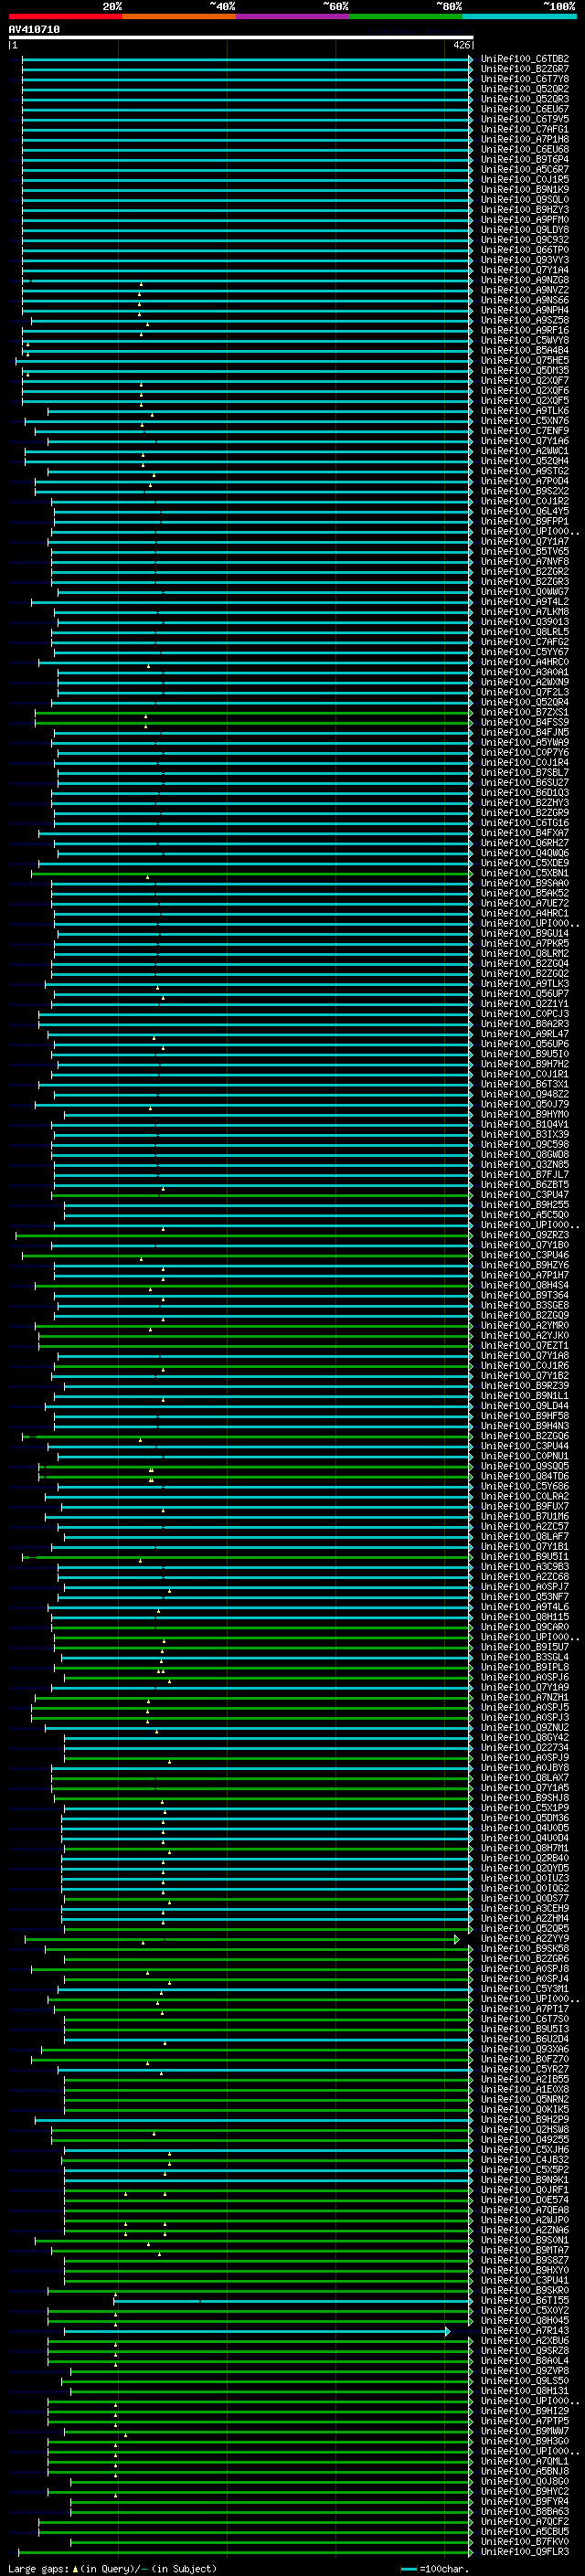
Task: Click hit label UniRef100_Q9FLR3
Action: 525,2552
